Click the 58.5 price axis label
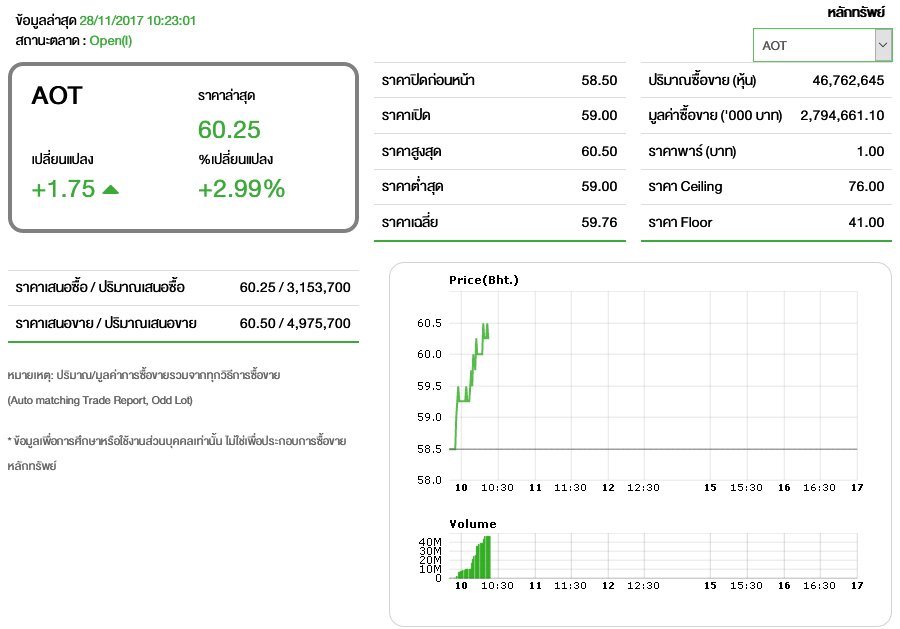900x629 pixels. pyautogui.click(x=429, y=449)
